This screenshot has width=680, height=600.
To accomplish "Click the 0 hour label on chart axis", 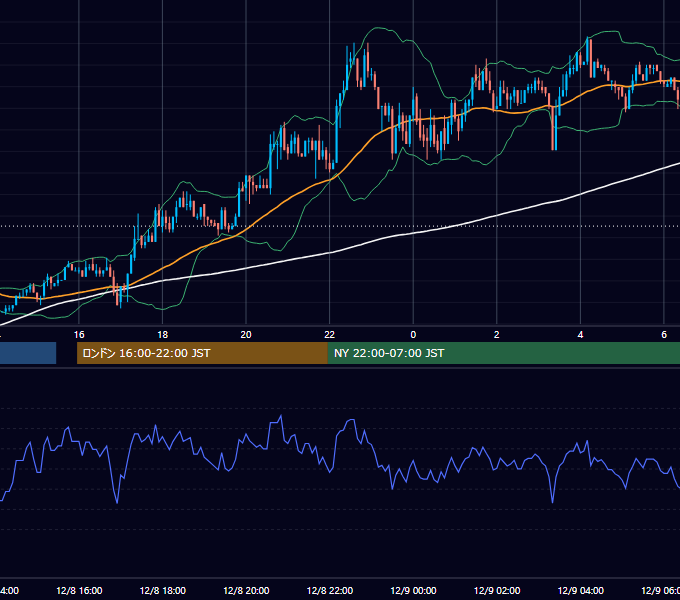I will [413, 335].
